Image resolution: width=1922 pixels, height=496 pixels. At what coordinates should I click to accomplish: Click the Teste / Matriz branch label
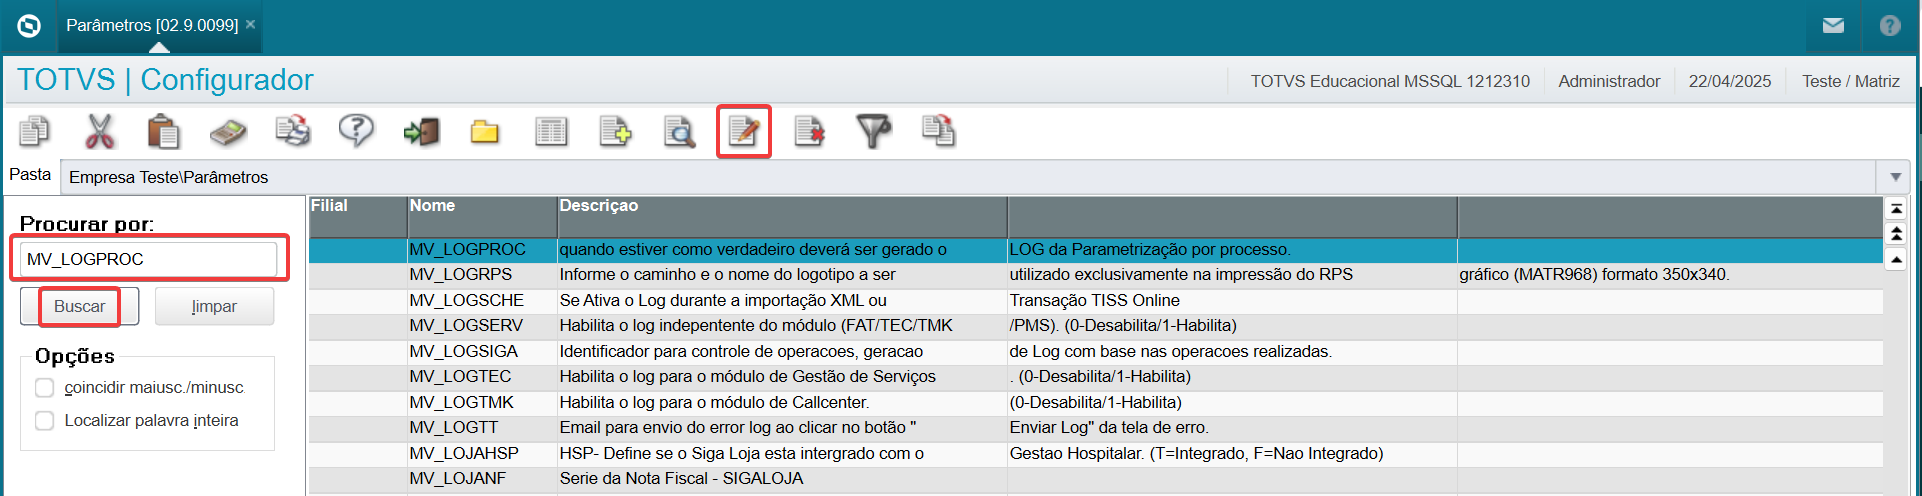pos(1851,81)
